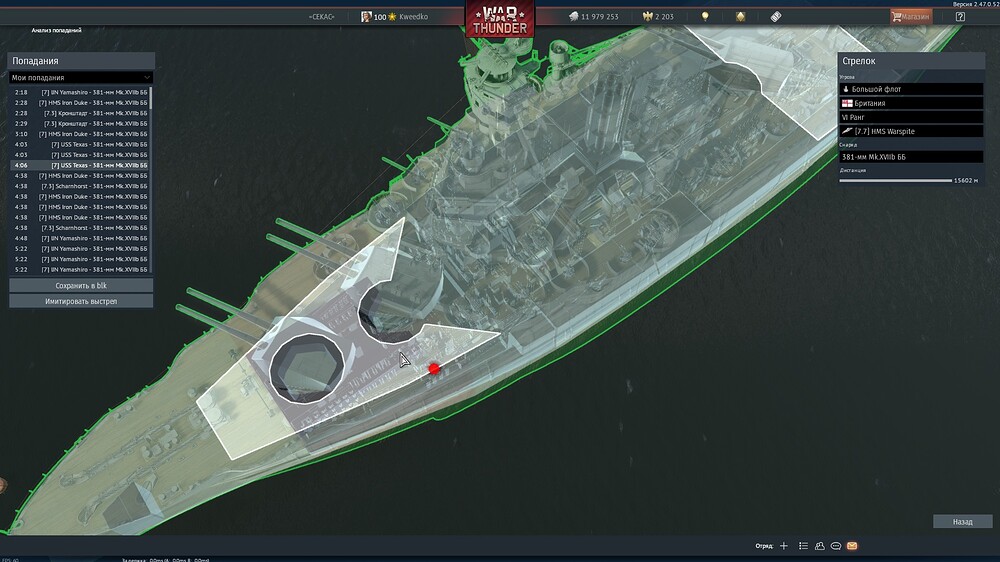Click the 15602 м distance value
This screenshot has height=562, width=1000.
tap(966, 181)
